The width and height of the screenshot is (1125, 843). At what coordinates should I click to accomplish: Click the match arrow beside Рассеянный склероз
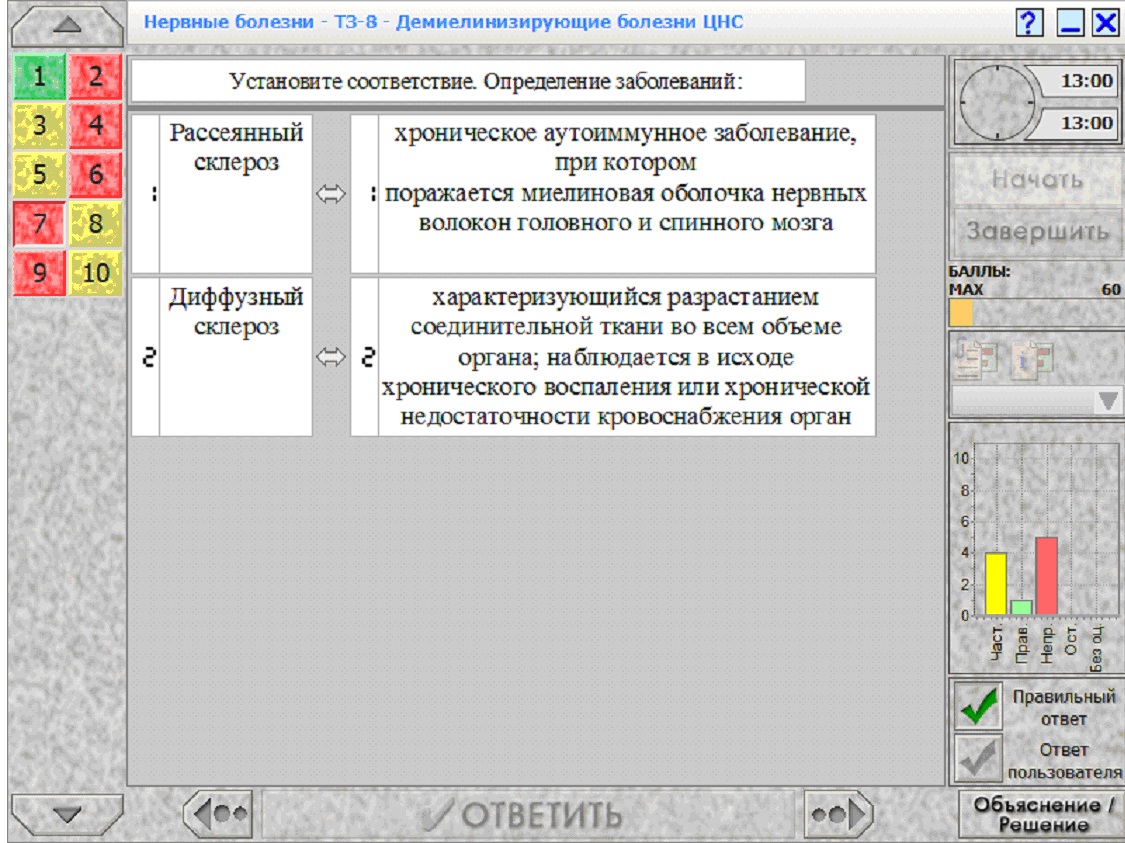click(331, 194)
